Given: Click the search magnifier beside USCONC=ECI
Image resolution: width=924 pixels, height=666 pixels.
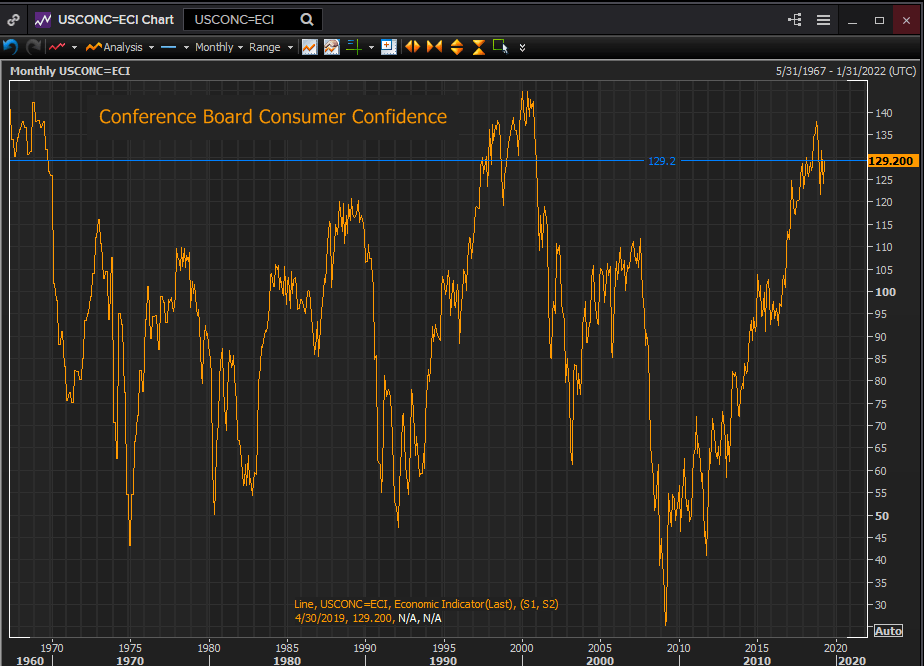Looking at the screenshot, I should 307,19.
